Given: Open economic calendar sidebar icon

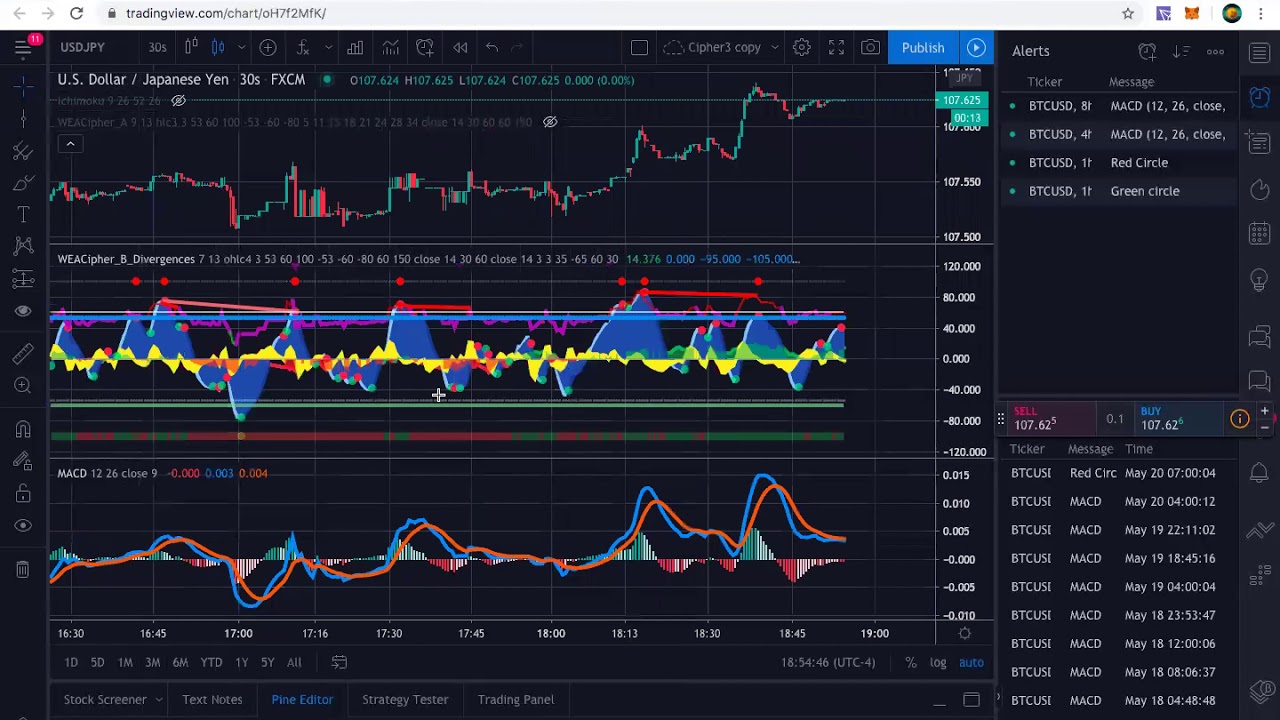Looking at the screenshot, I should coord(1259,235).
